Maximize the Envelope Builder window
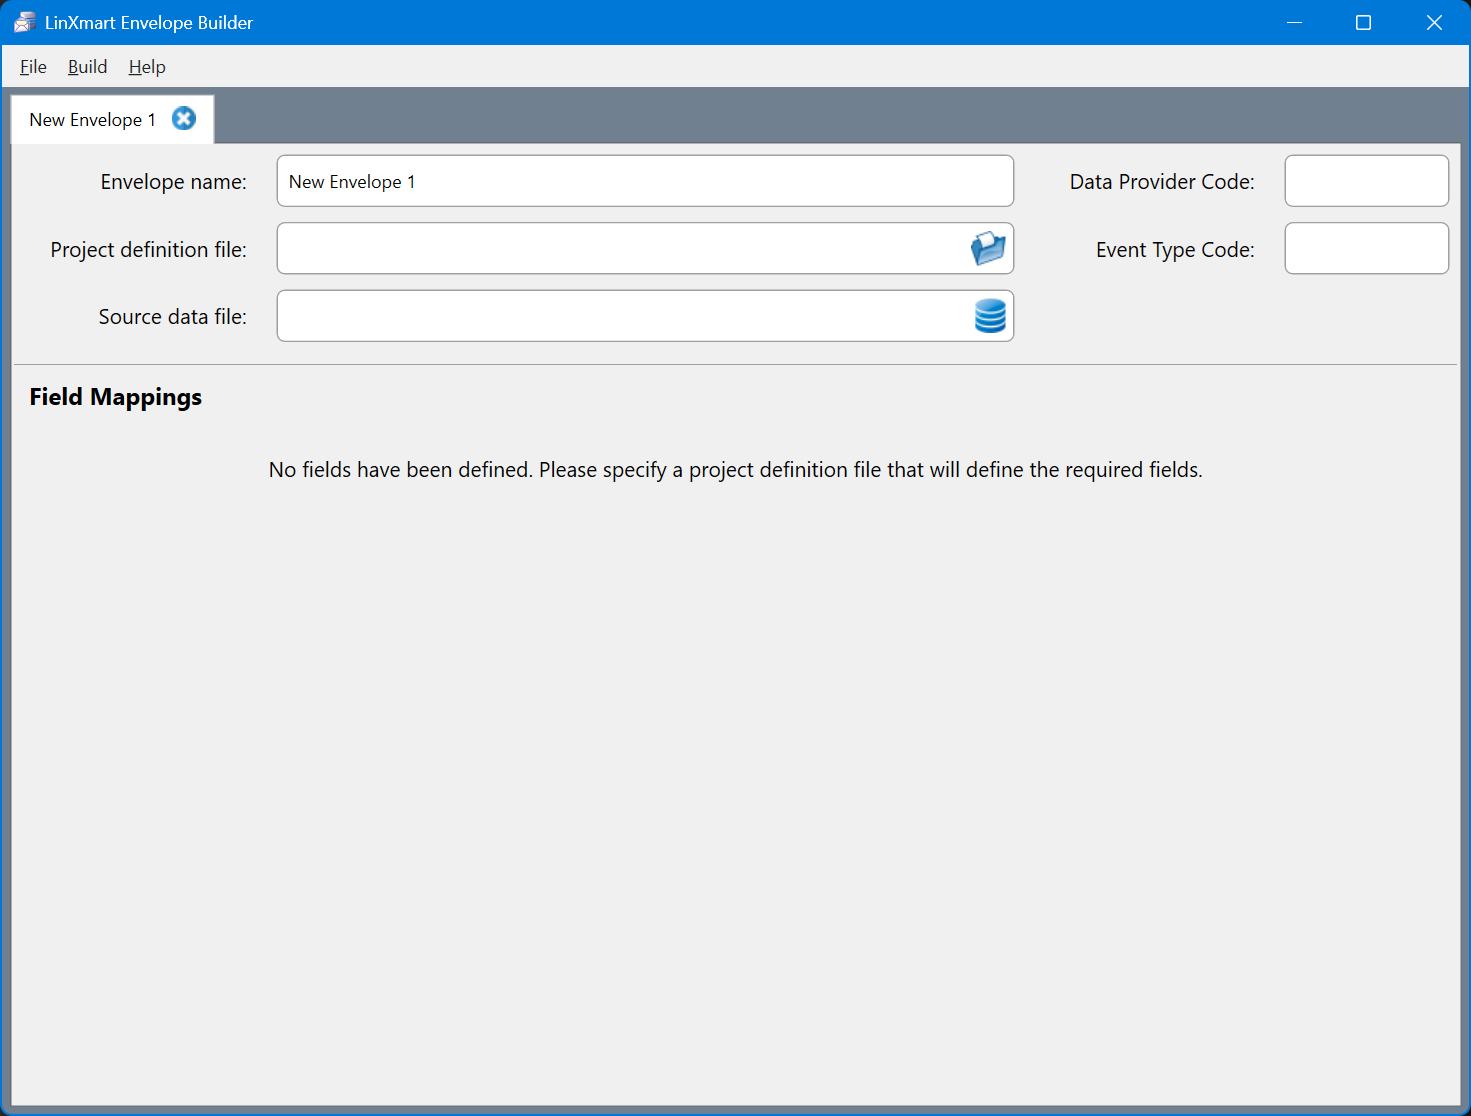 1363,22
